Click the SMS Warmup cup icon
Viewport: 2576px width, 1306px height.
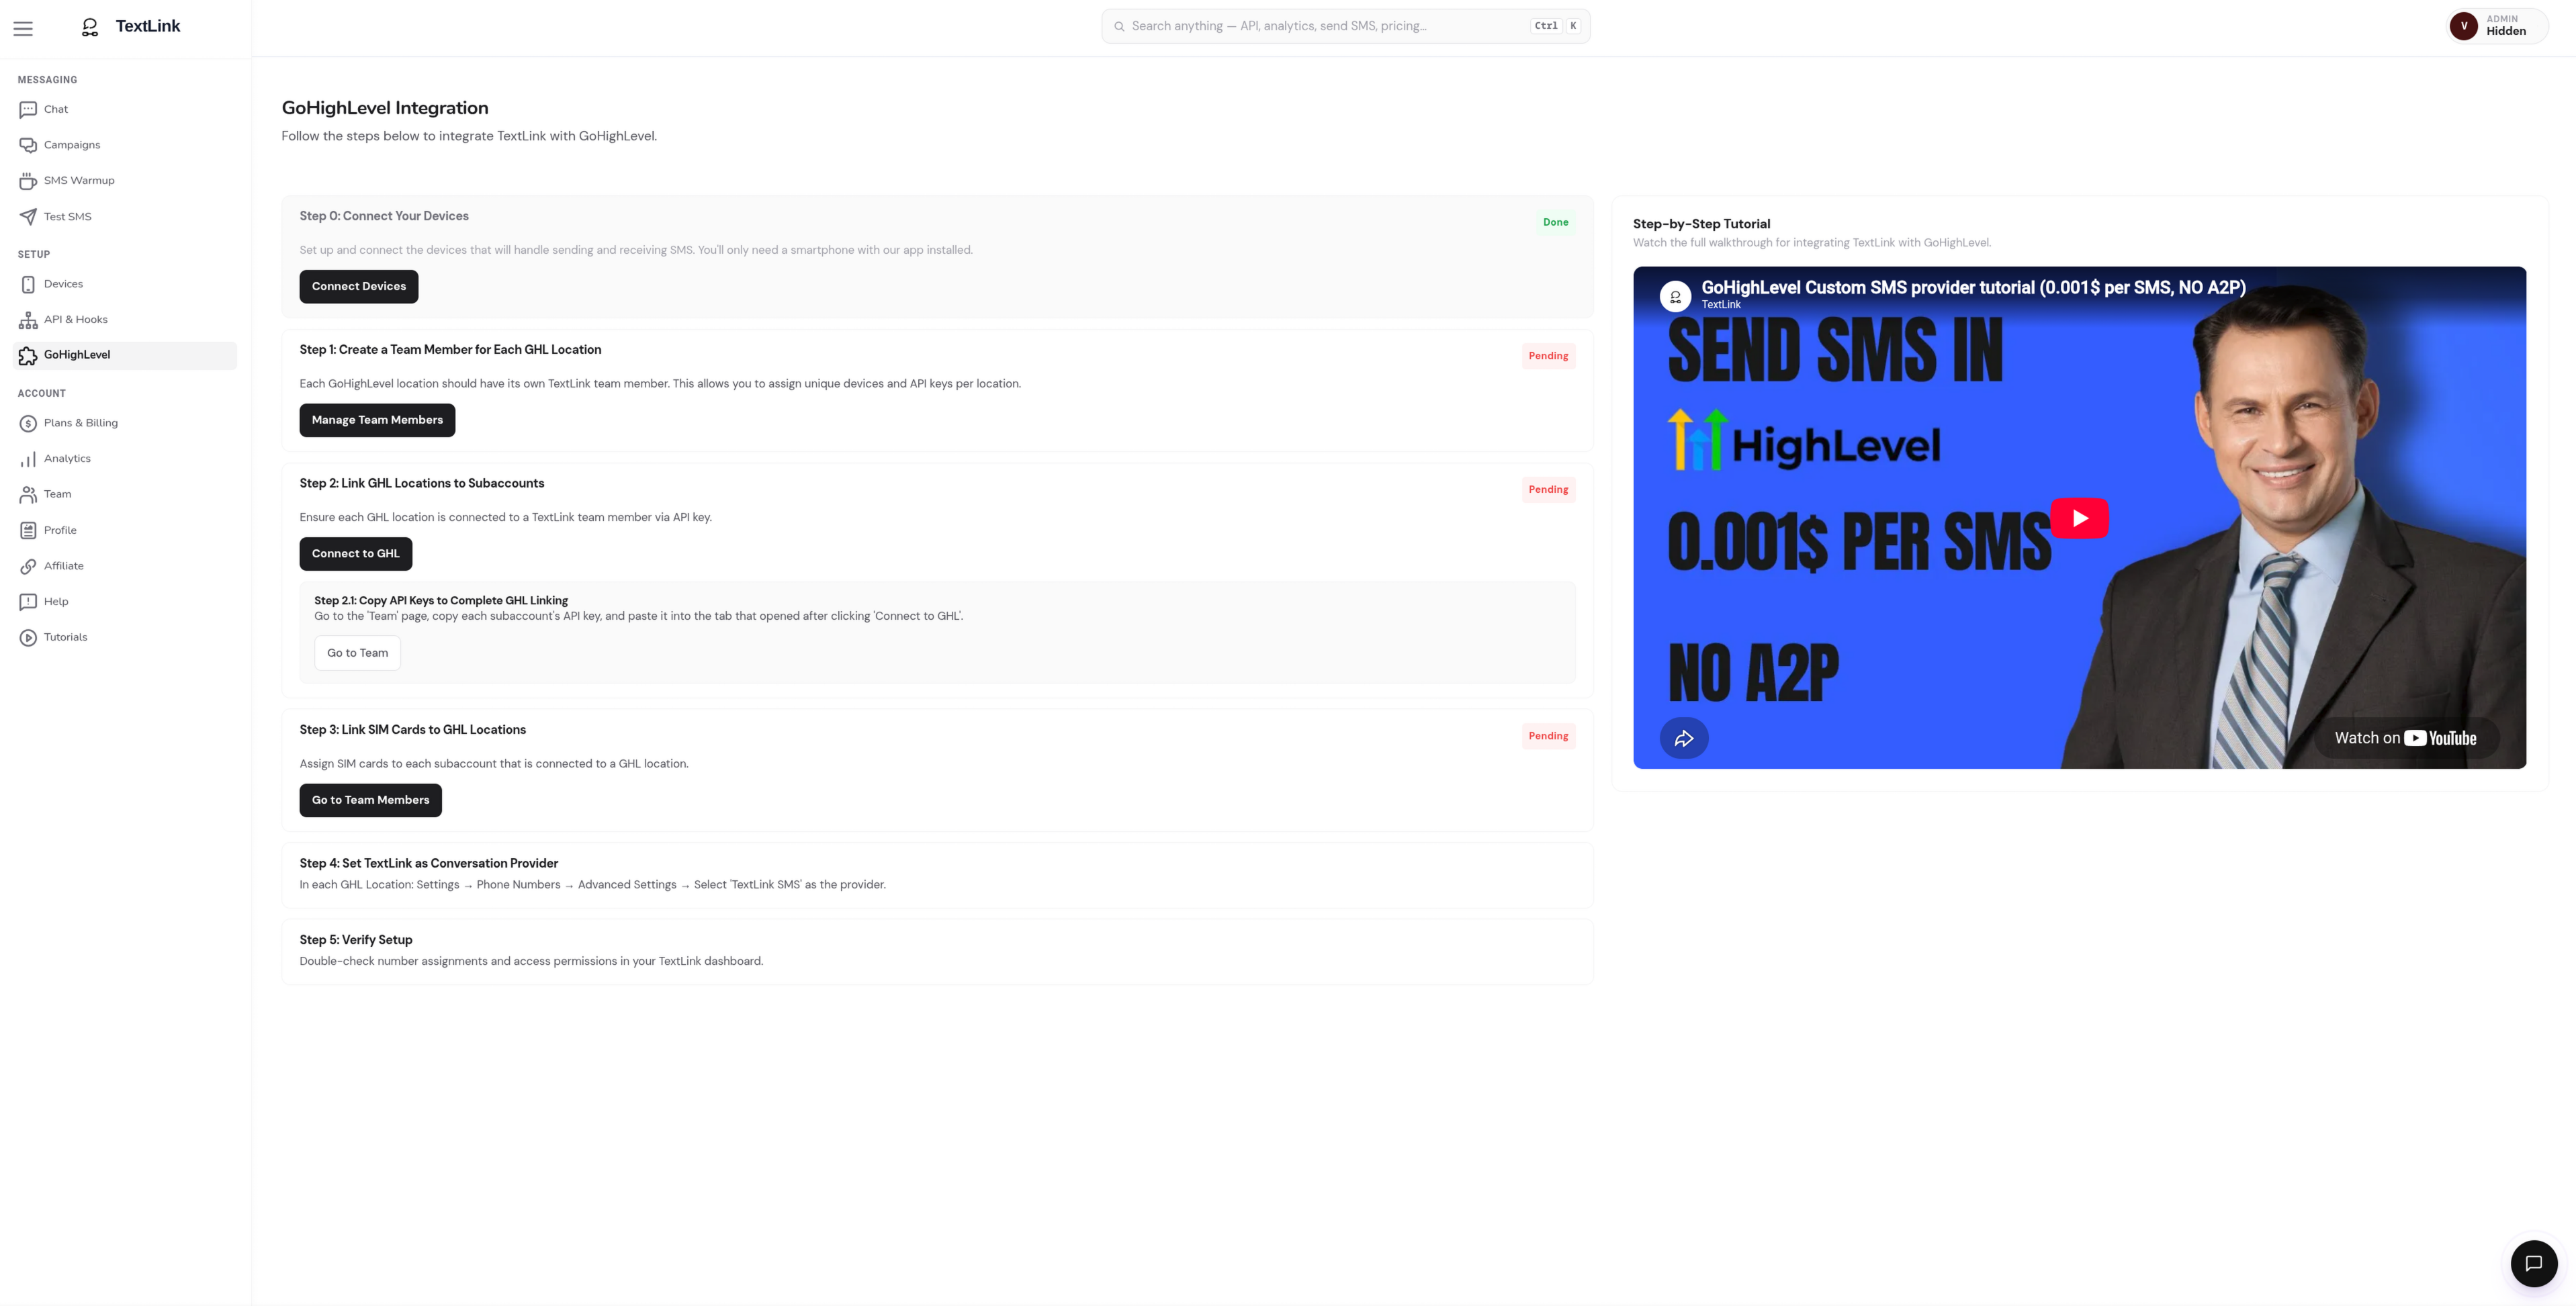28,181
